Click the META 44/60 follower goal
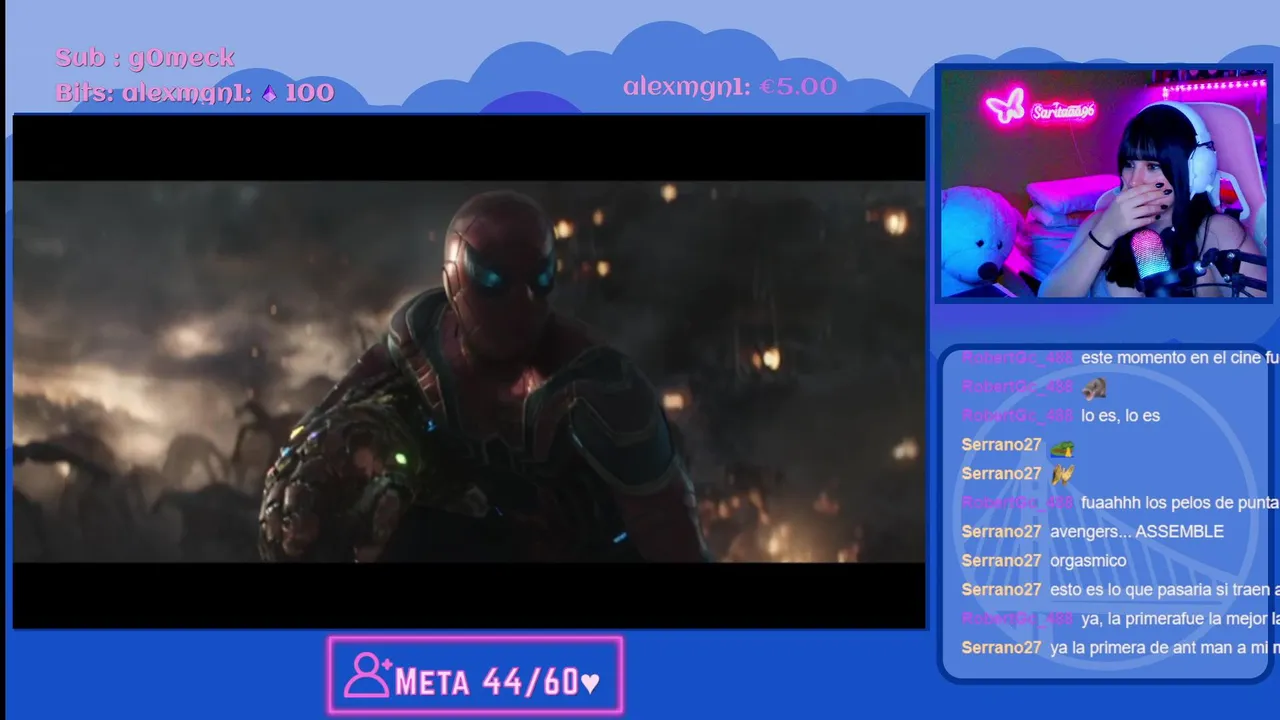1280x720 pixels. click(476, 676)
